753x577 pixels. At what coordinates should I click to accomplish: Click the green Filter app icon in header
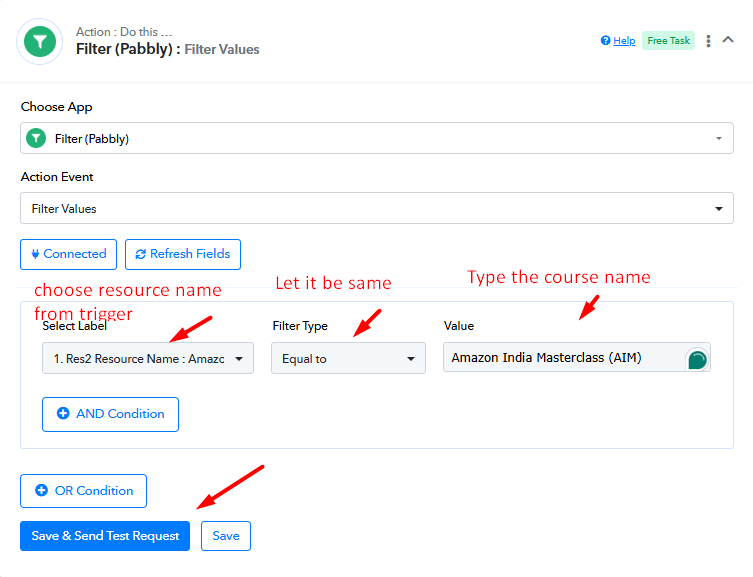(40, 42)
